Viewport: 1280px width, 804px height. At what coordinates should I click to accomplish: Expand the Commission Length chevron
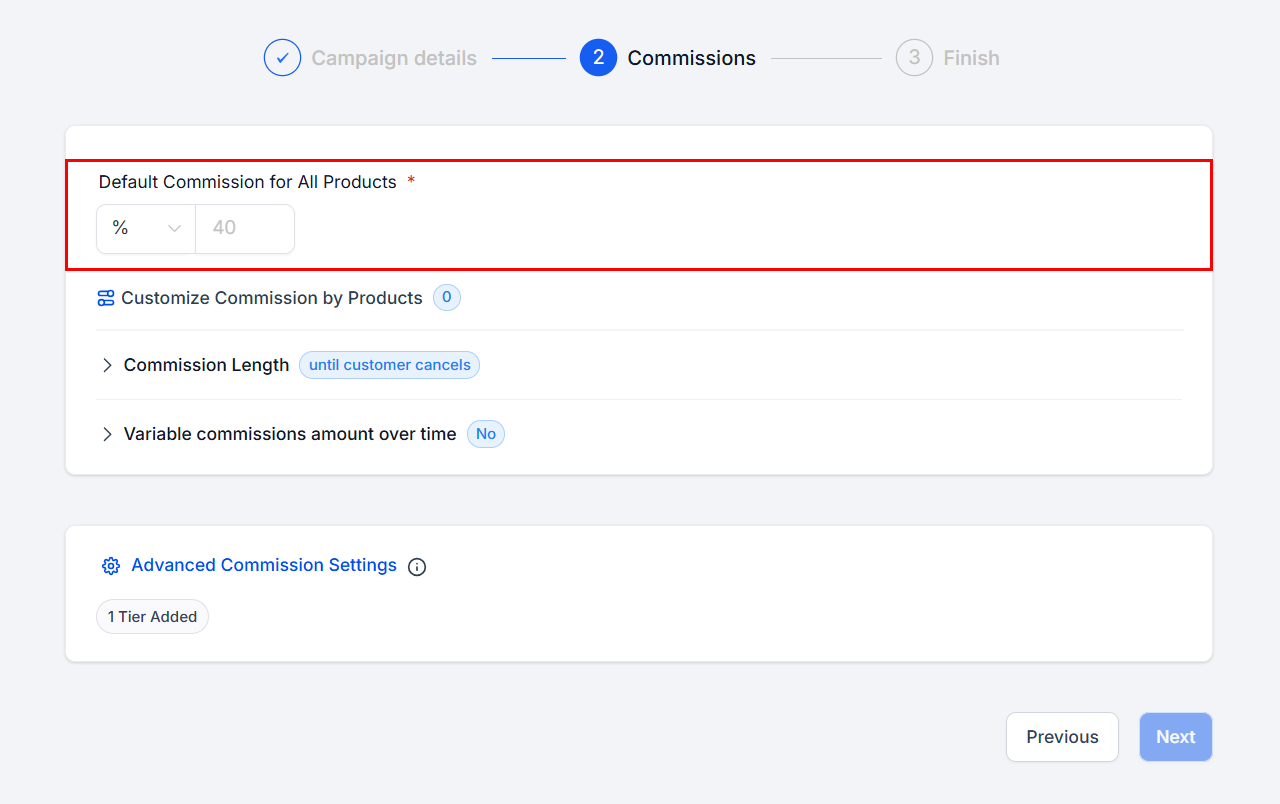(107, 366)
